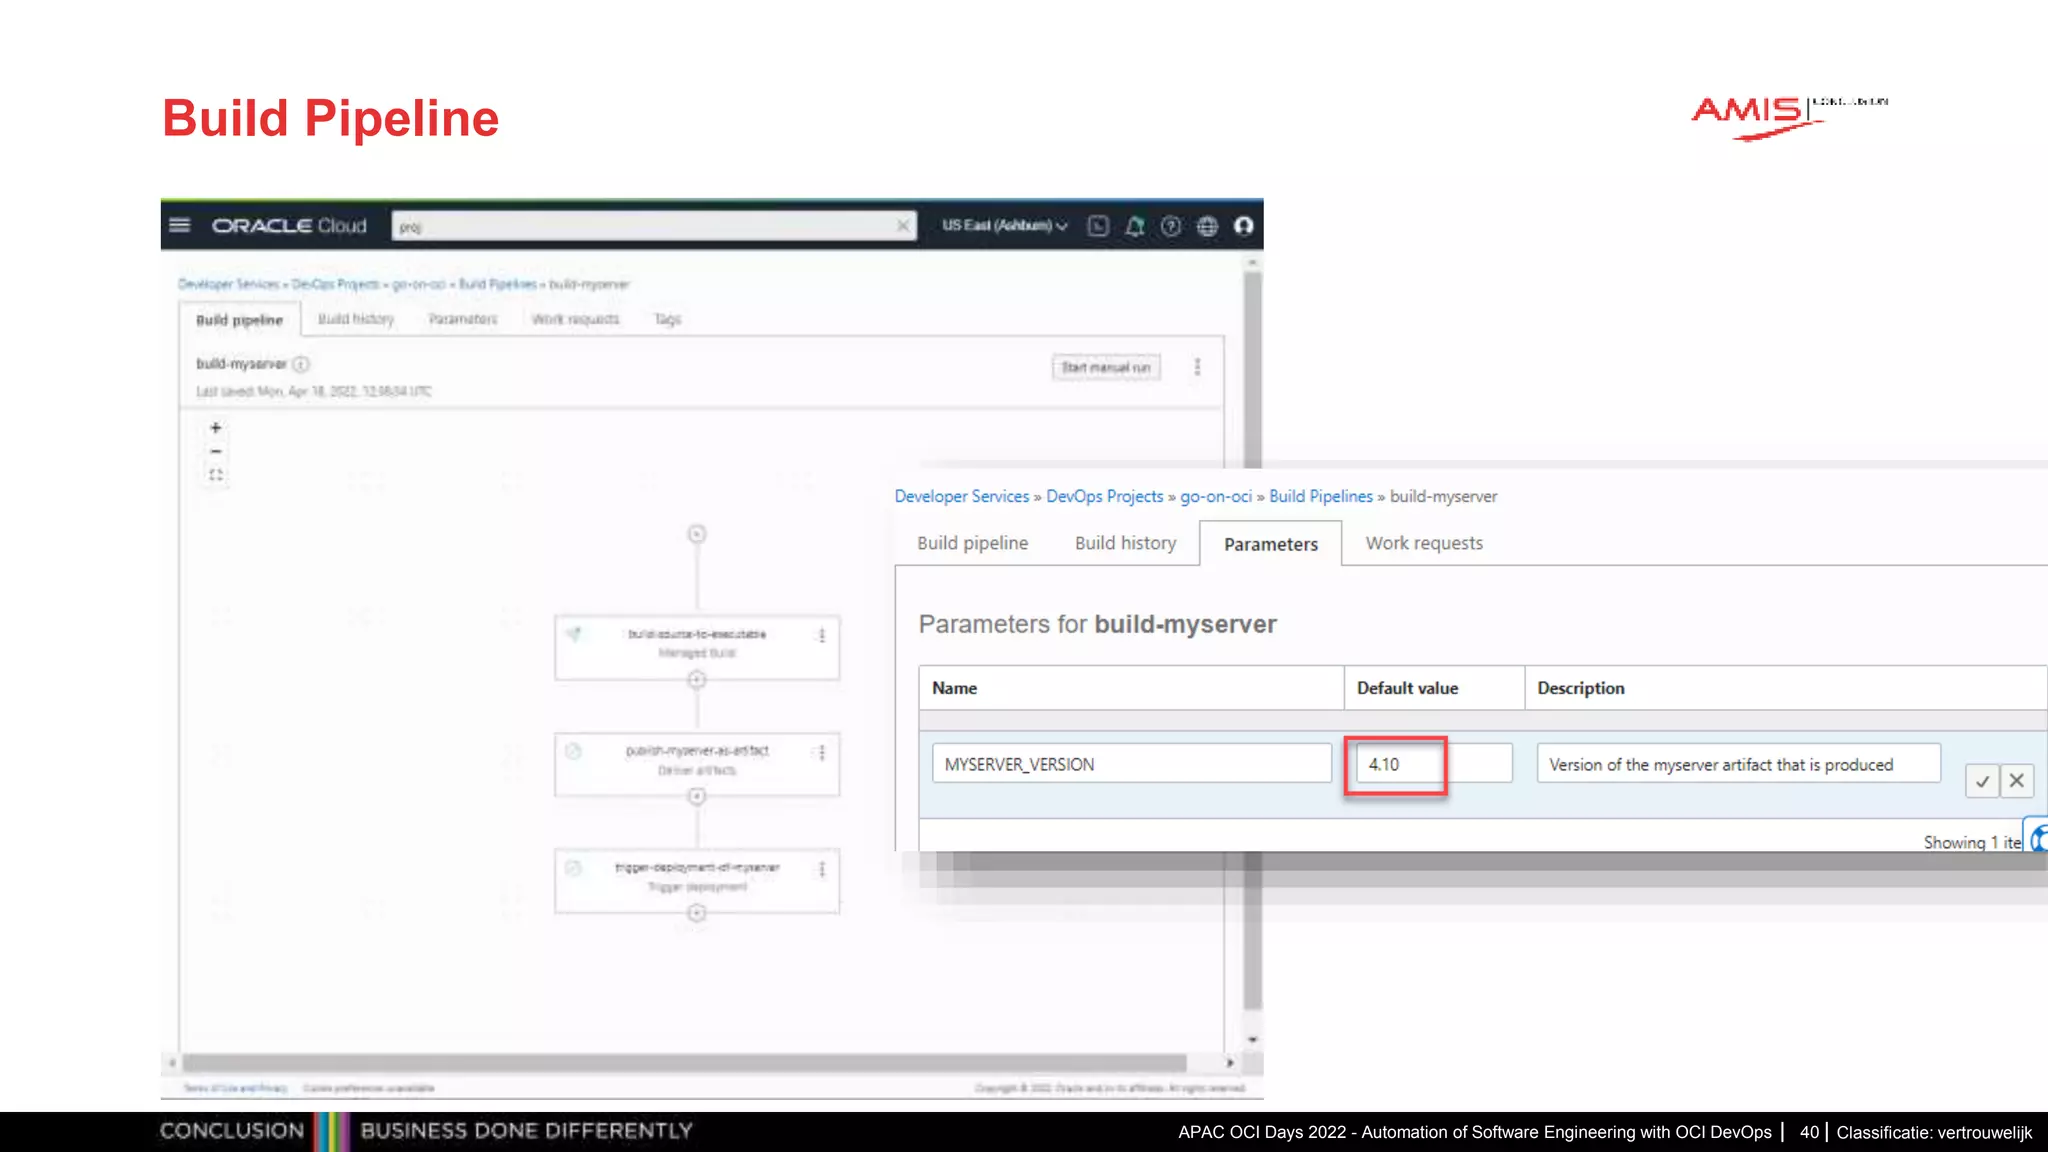Follow Developer Services breadcrumb in background console
Viewport: 2048px width, 1152px height.
pos(229,284)
